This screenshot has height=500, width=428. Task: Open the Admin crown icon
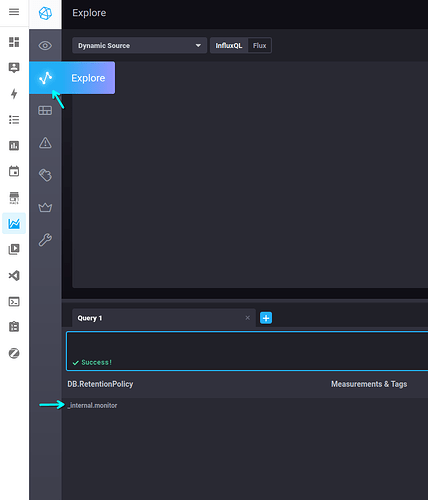pos(45,207)
